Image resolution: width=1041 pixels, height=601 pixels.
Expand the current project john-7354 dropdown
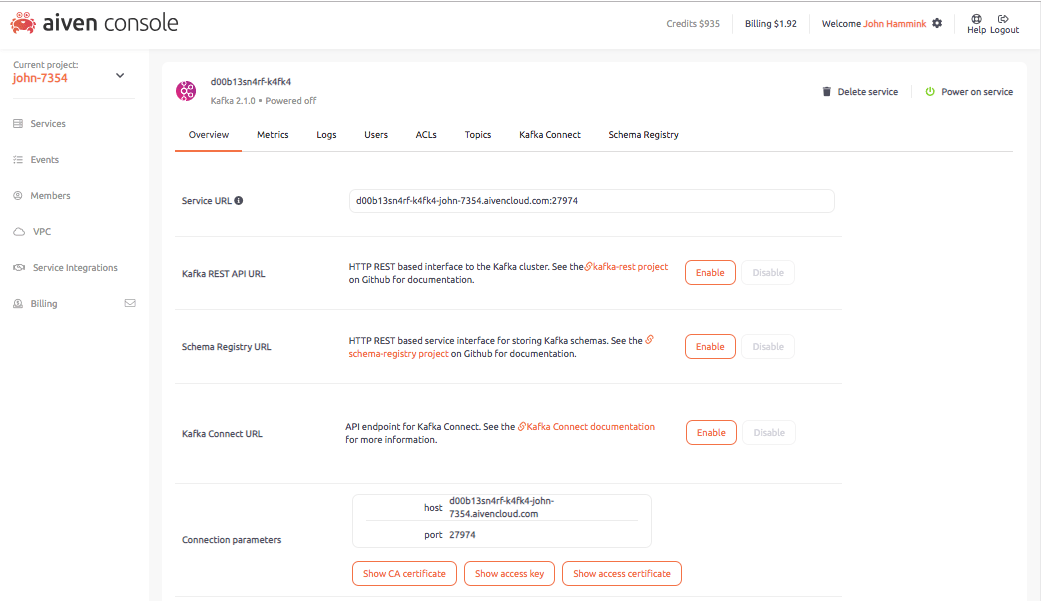pyautogui.click(x=119, y=75)
